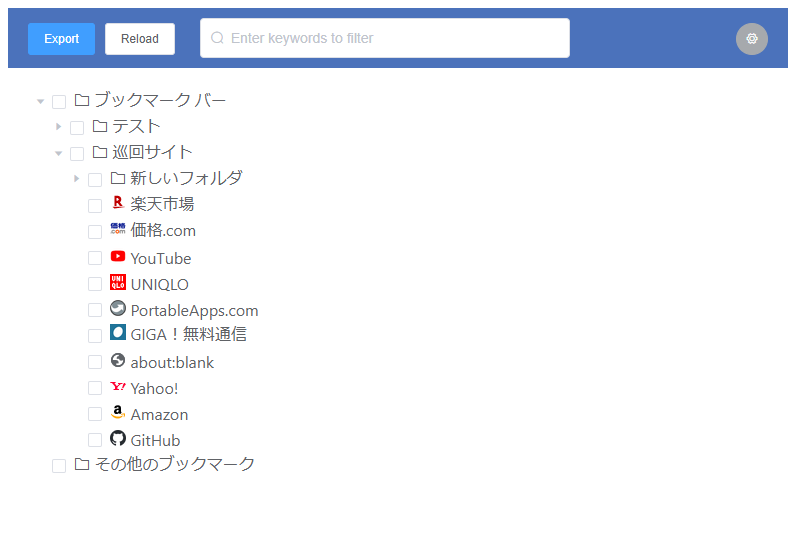Viewport: 796px width, 540px height.
Task: Click the 巡回サイト folder icon
Action: (x=100, y=152)
